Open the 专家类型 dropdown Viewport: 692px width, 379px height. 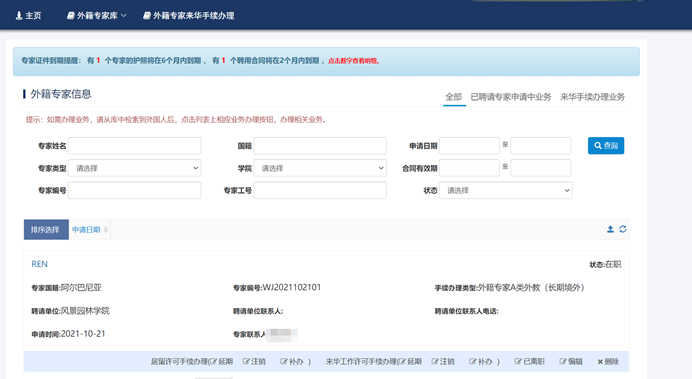[134, 168]
